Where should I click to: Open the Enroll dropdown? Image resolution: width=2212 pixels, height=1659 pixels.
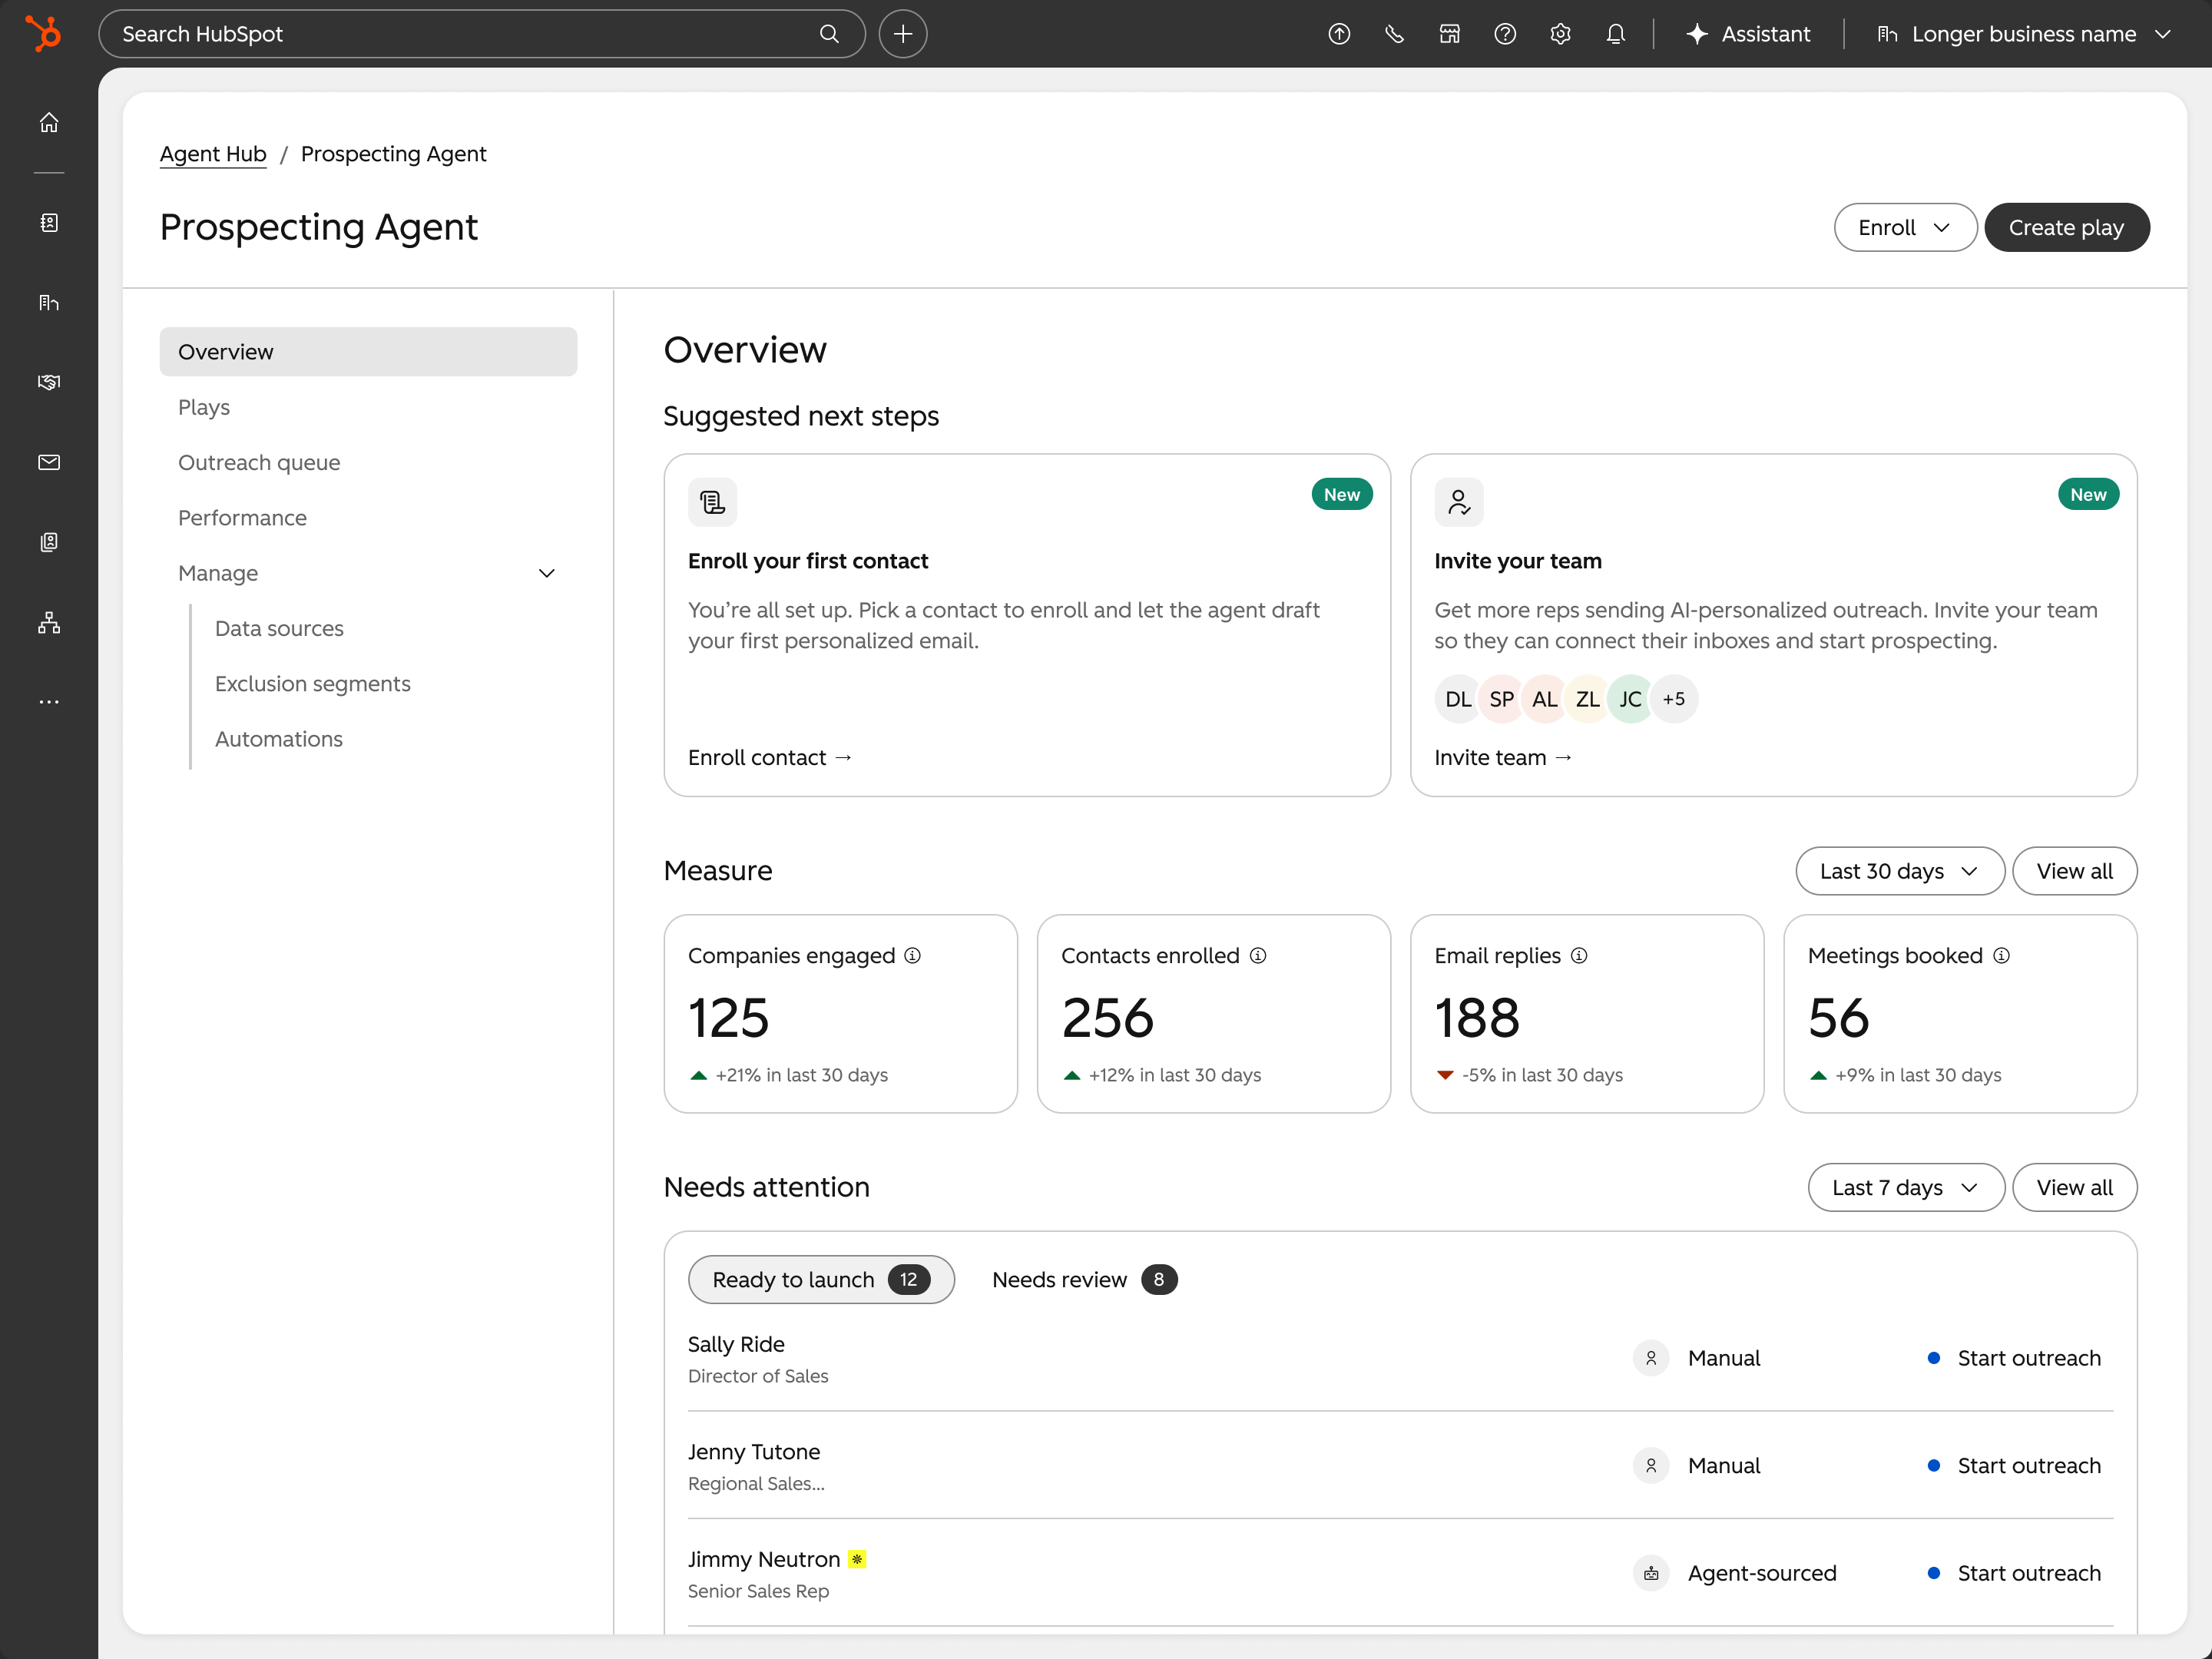(1905, 227)
